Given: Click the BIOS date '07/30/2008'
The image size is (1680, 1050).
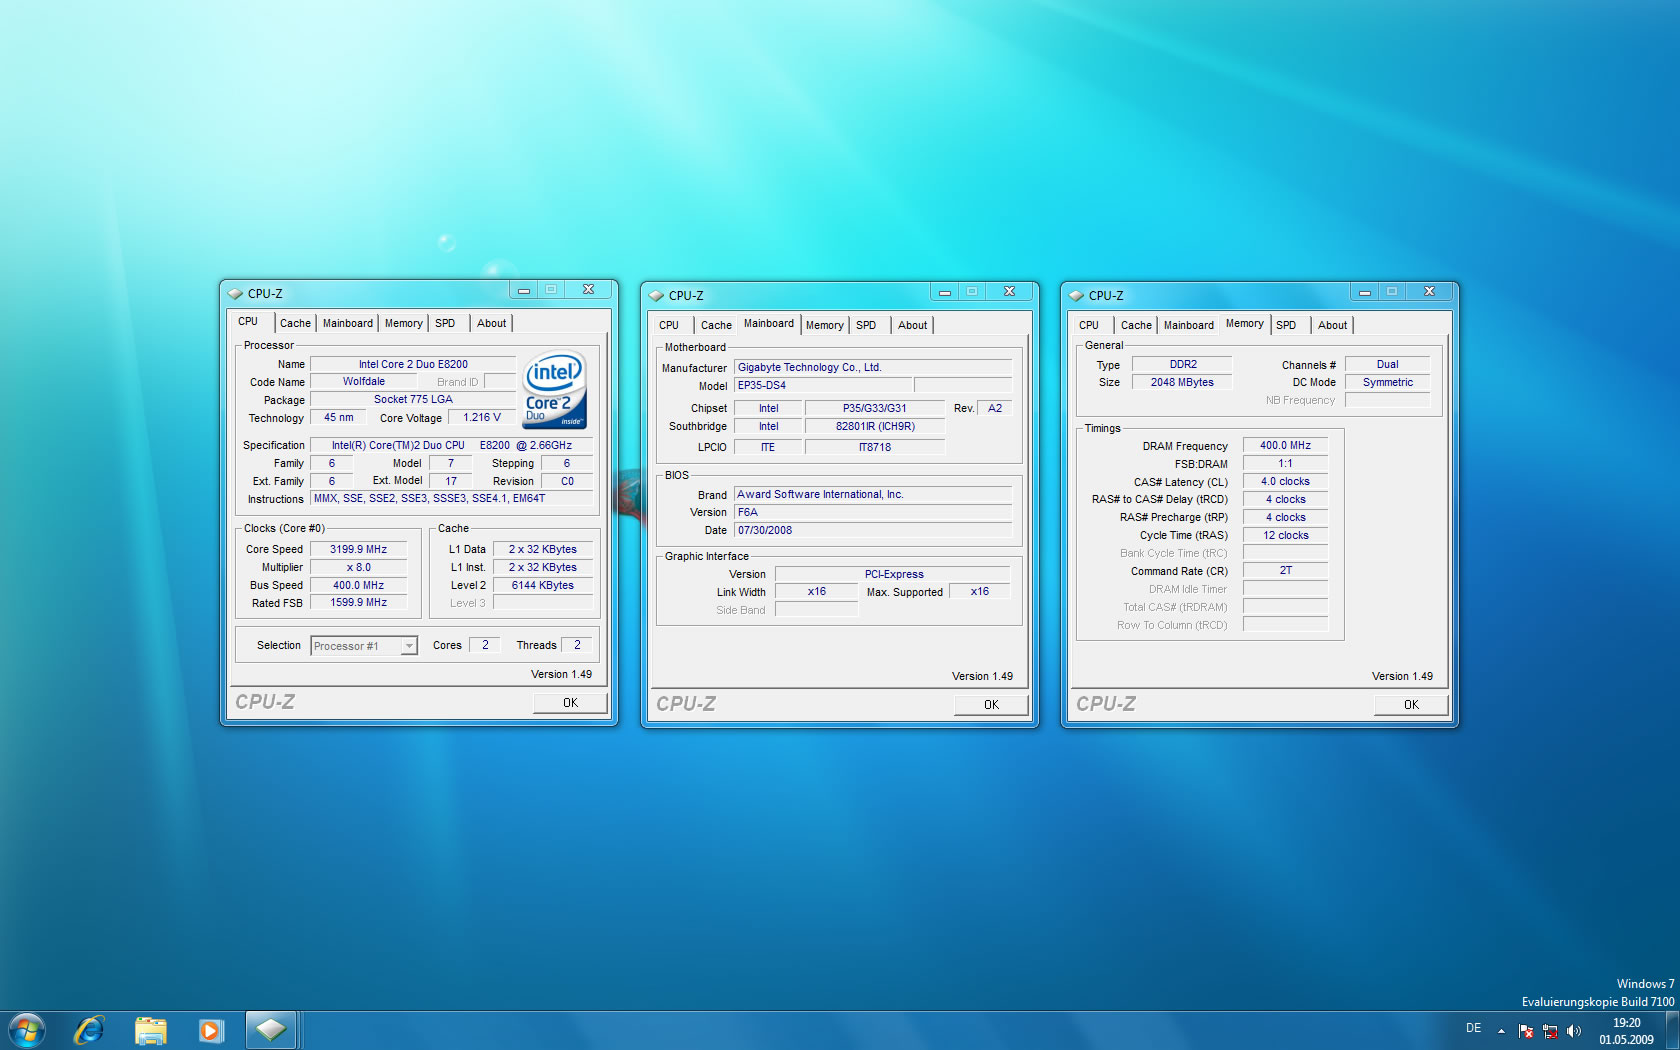Looking at the screenshot, I should click(873, 530).
